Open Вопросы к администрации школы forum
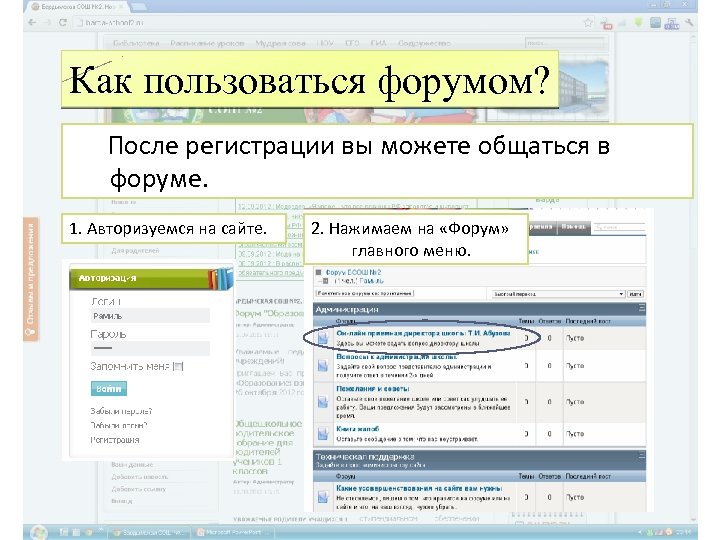This screenshot has width=720, height=540. click(x=396, y=356)
